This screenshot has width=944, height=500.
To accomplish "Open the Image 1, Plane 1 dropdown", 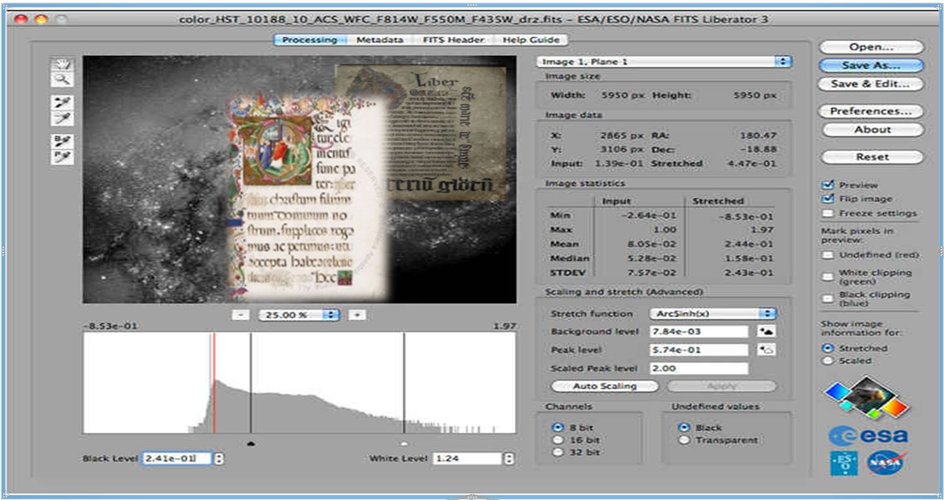I will coord(664,62).
